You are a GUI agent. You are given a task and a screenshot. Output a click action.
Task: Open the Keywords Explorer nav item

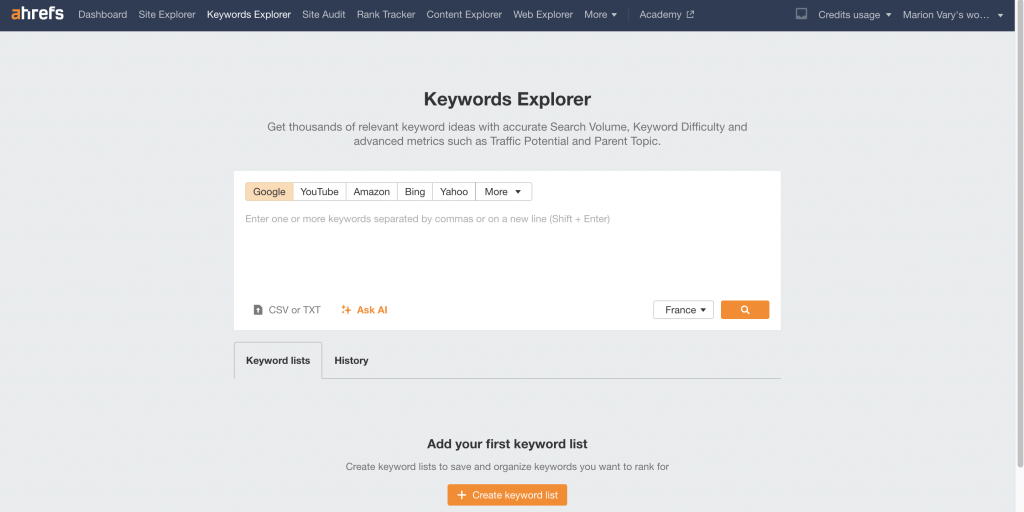[249, 14]
